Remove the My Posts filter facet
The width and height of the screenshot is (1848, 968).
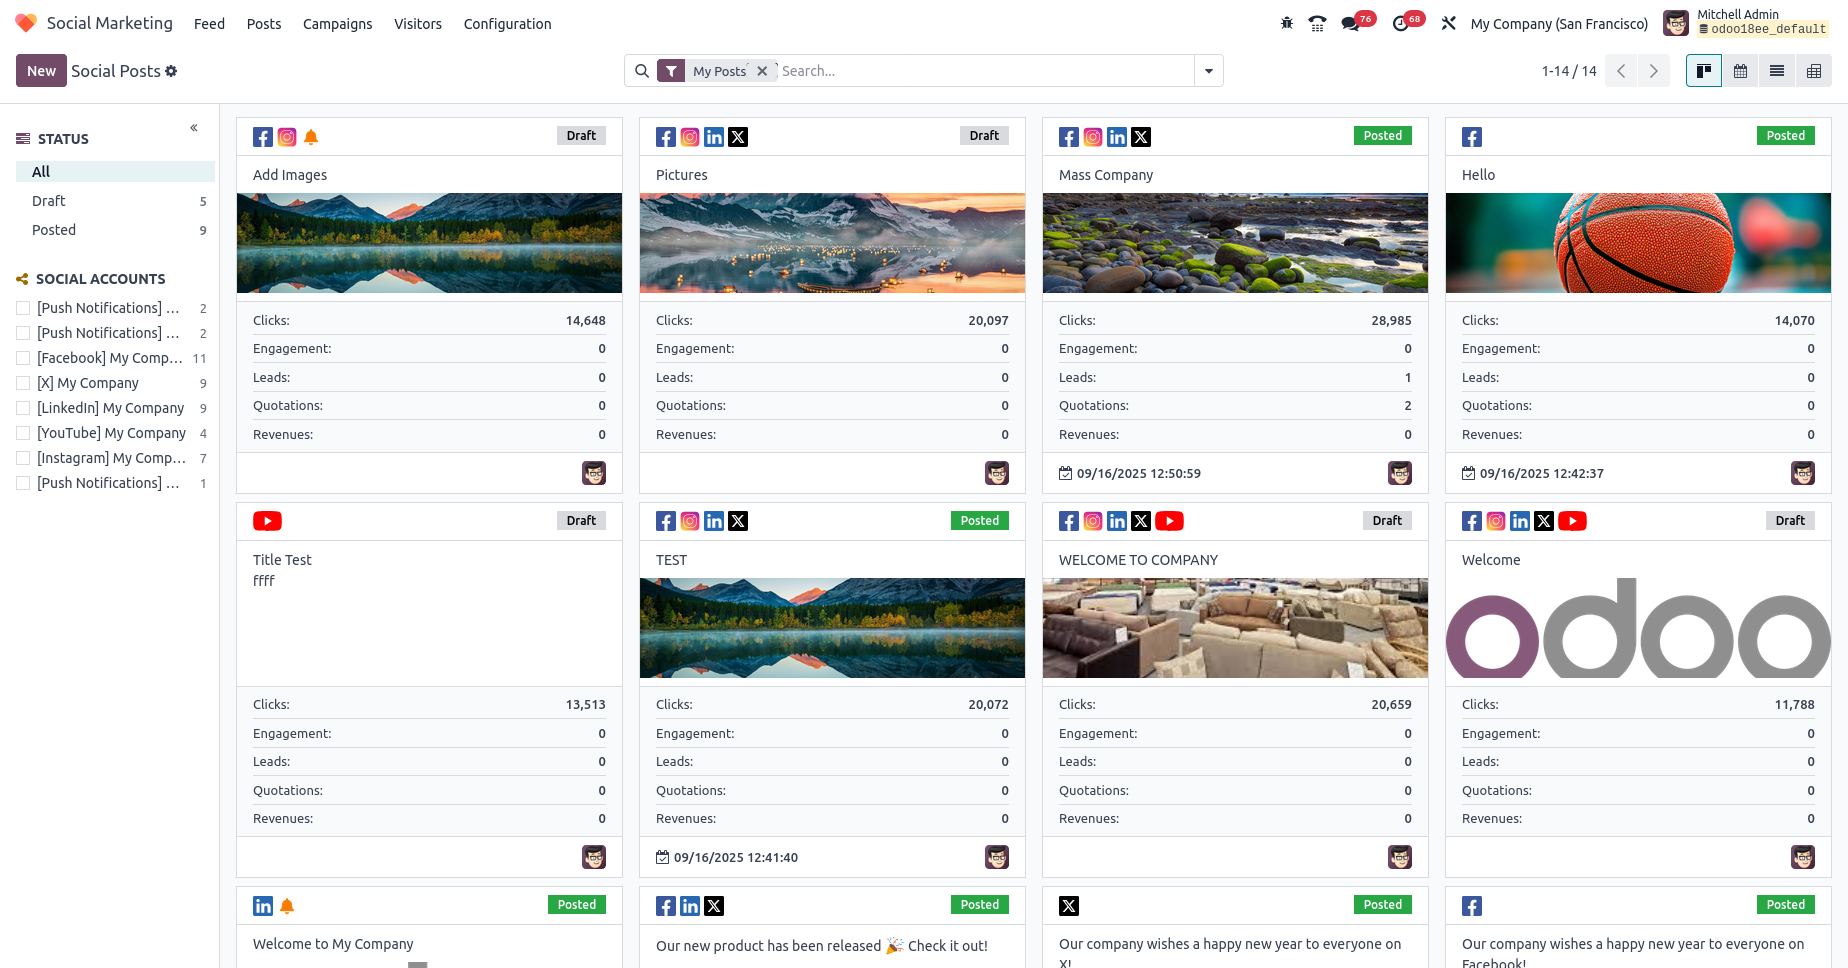[762, 71]
